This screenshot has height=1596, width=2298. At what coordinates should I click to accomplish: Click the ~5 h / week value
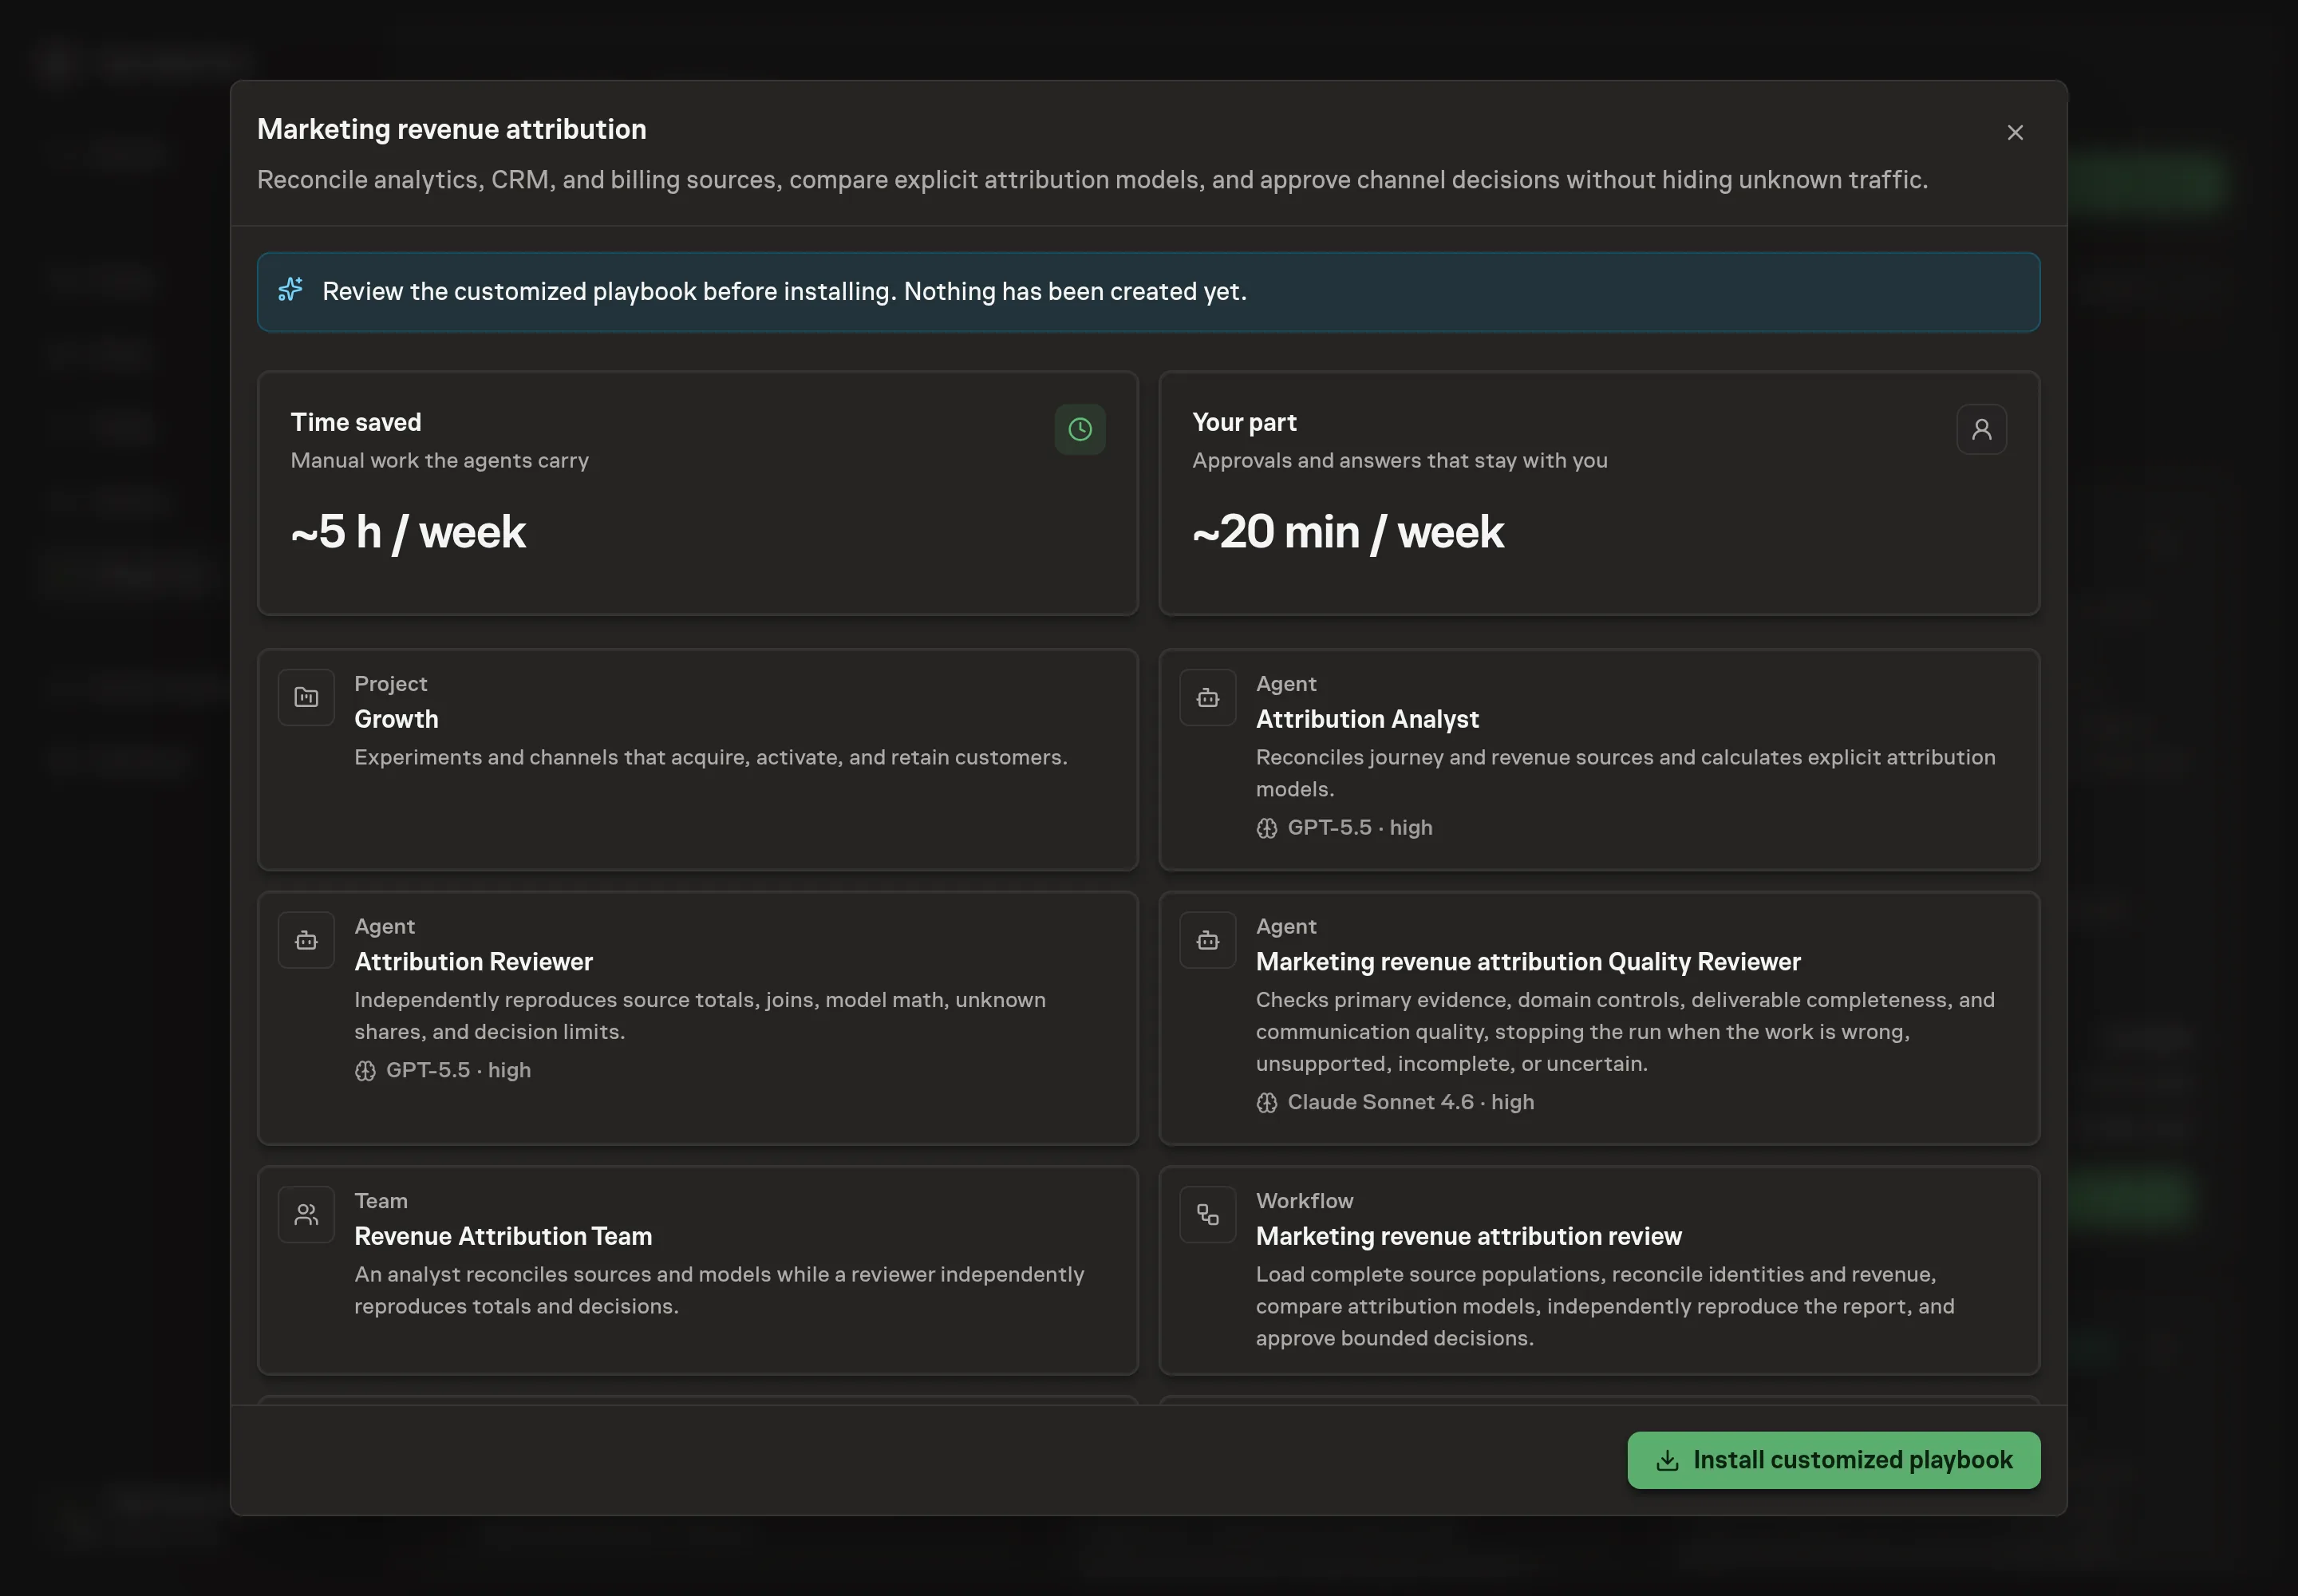coord(408,532)
